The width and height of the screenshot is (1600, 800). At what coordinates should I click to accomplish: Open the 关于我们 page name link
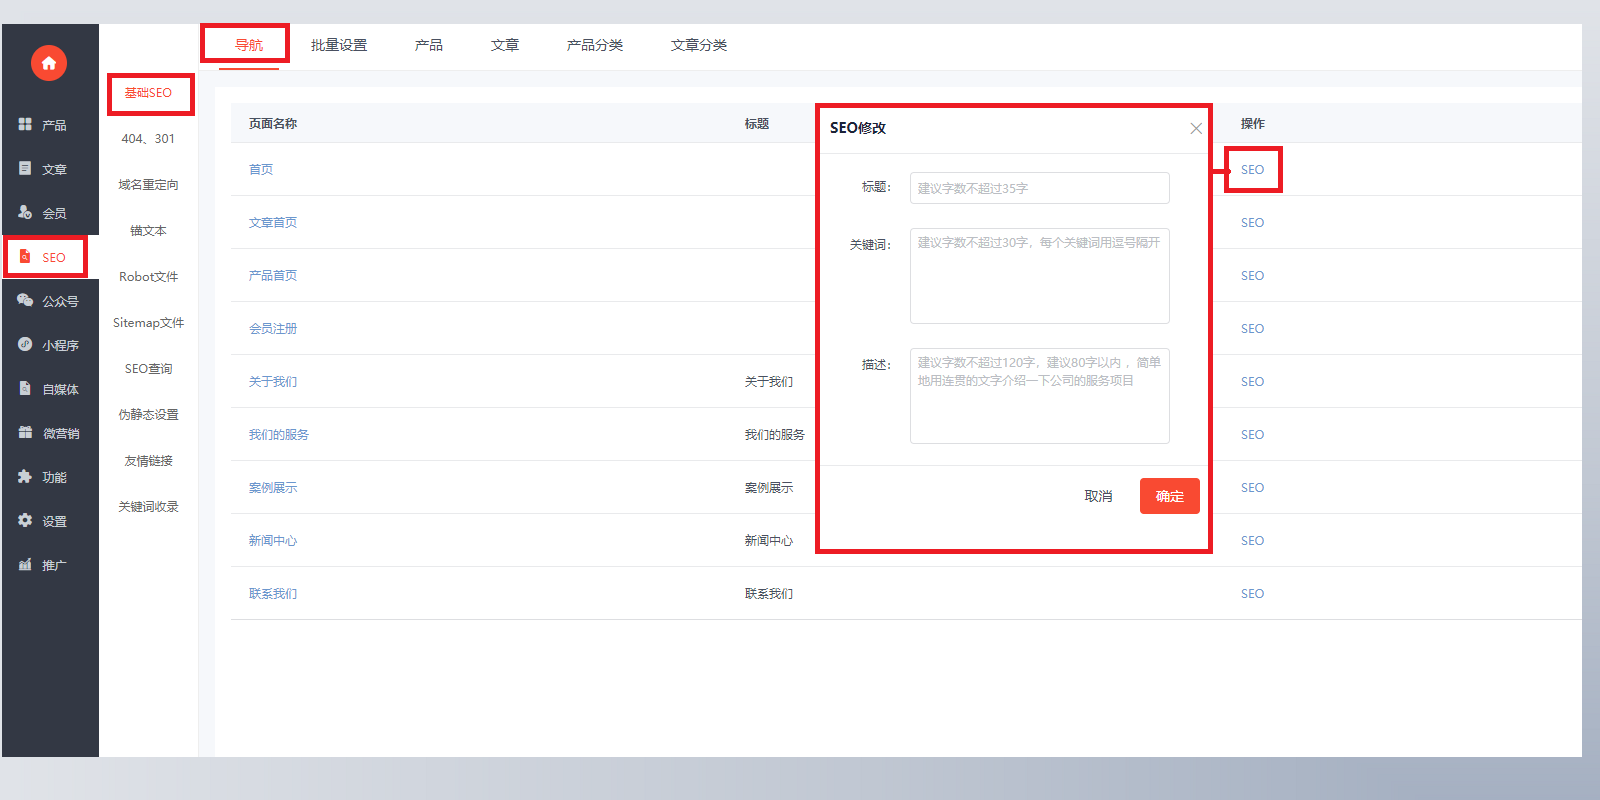(x=273, y=382)
